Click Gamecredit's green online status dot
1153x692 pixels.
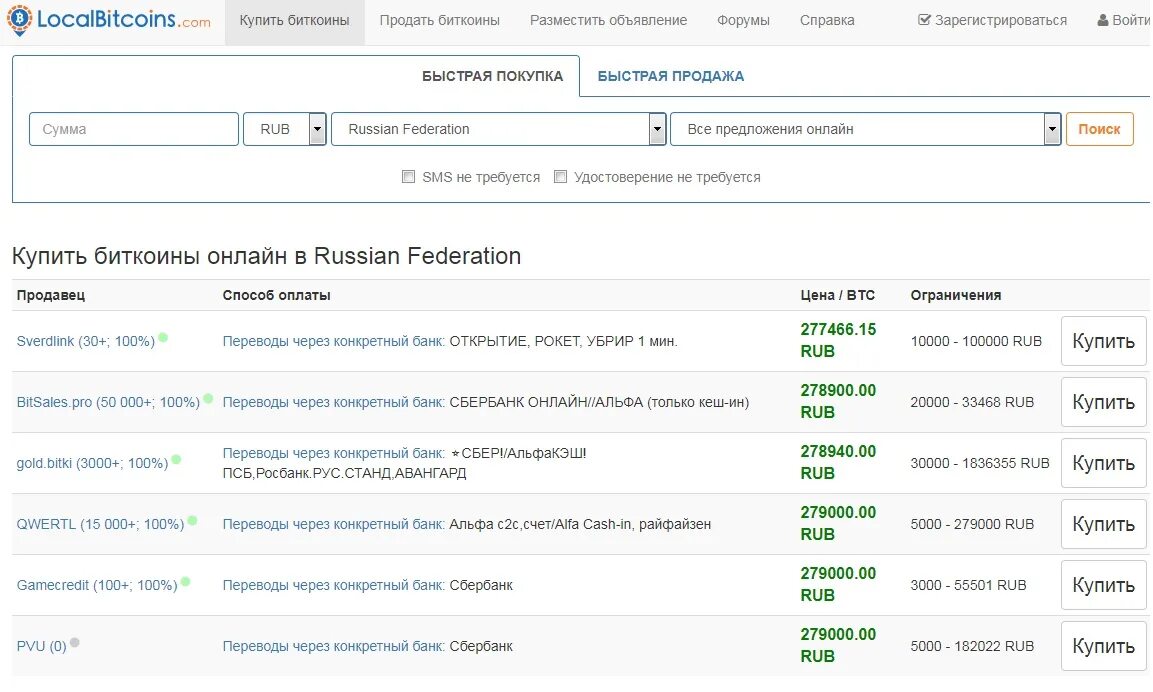(x=185, y=582)
